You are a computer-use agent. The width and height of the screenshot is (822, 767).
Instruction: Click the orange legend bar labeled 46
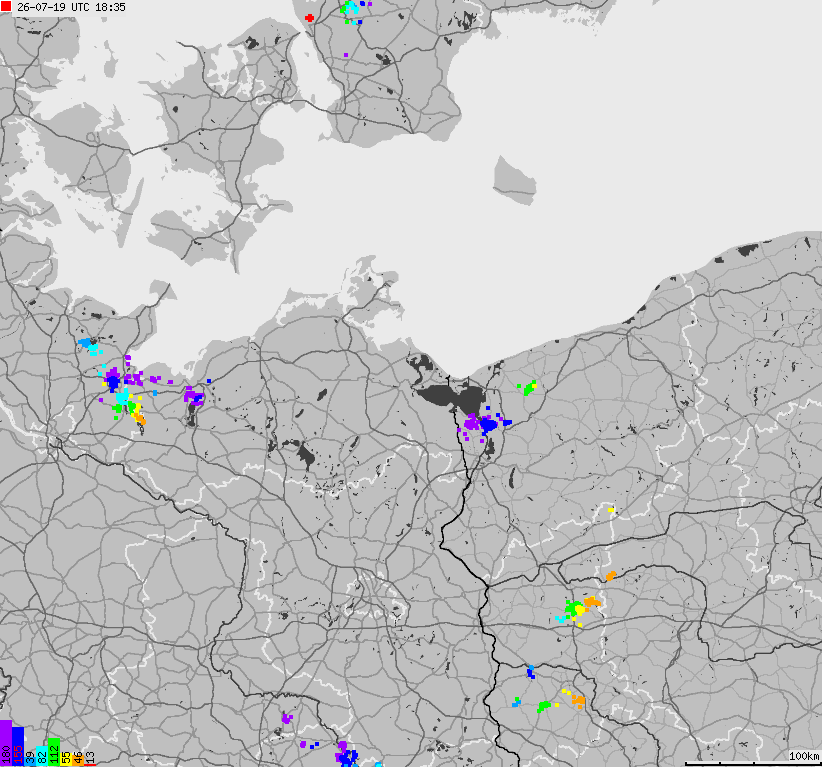(78, 759)
